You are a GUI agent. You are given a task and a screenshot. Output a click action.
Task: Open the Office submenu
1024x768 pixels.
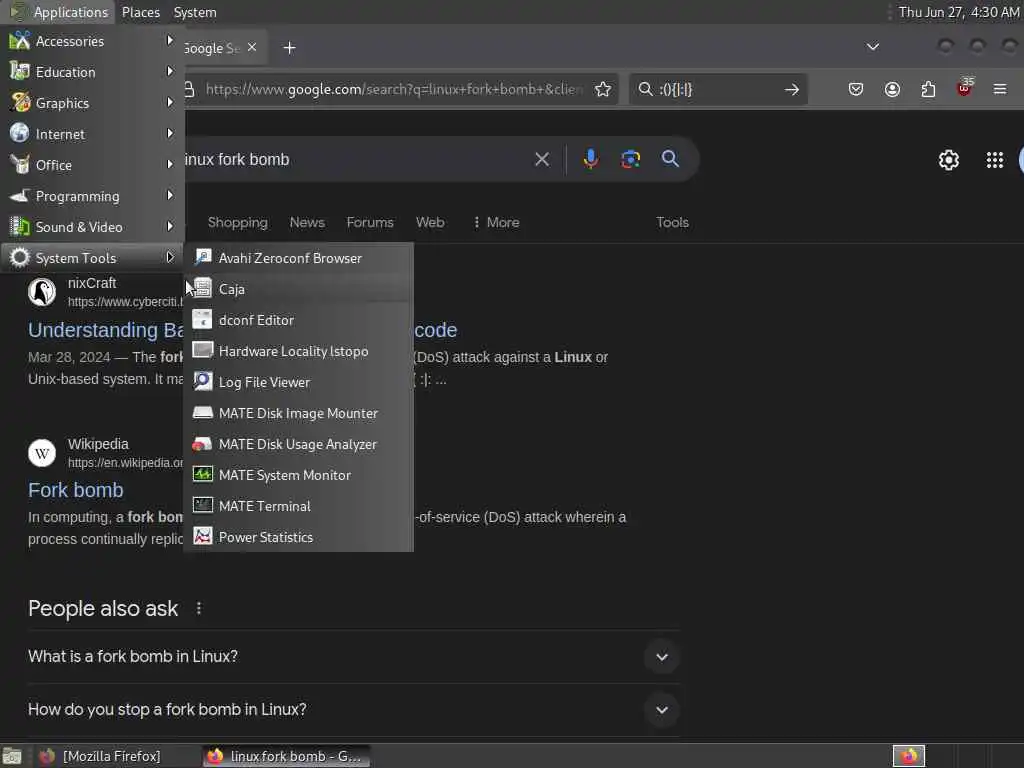tap(92, 165)
